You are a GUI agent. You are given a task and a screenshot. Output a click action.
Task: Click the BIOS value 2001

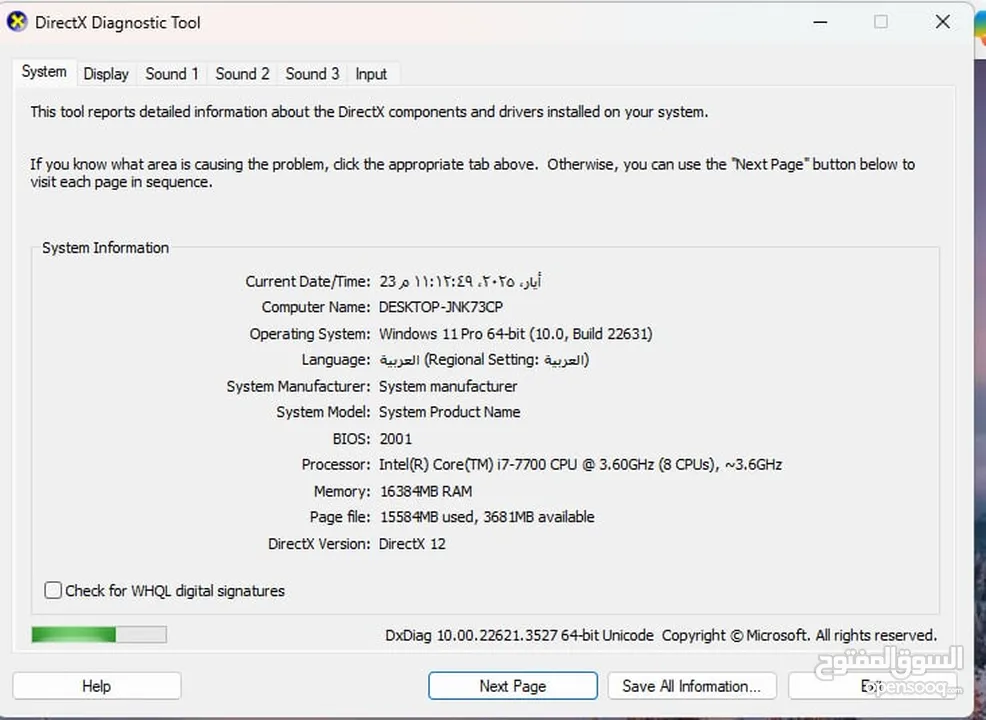point(396,439)
